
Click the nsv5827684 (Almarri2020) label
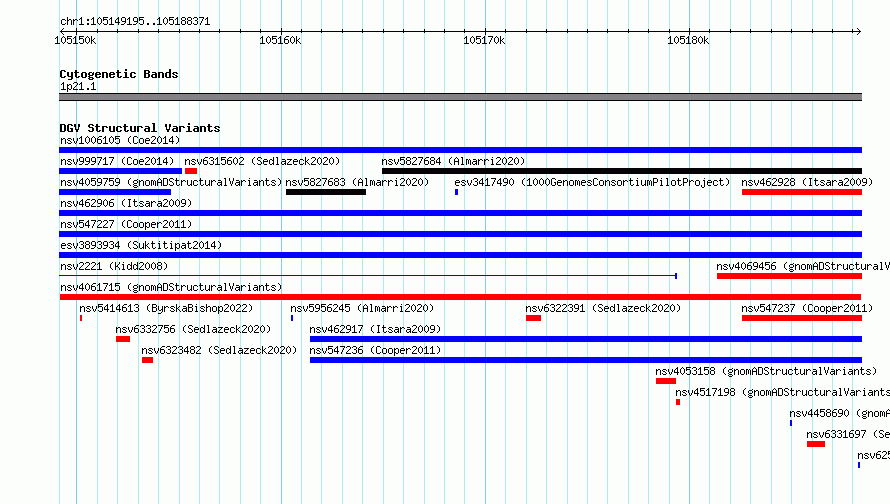click(x=453, y=161)
